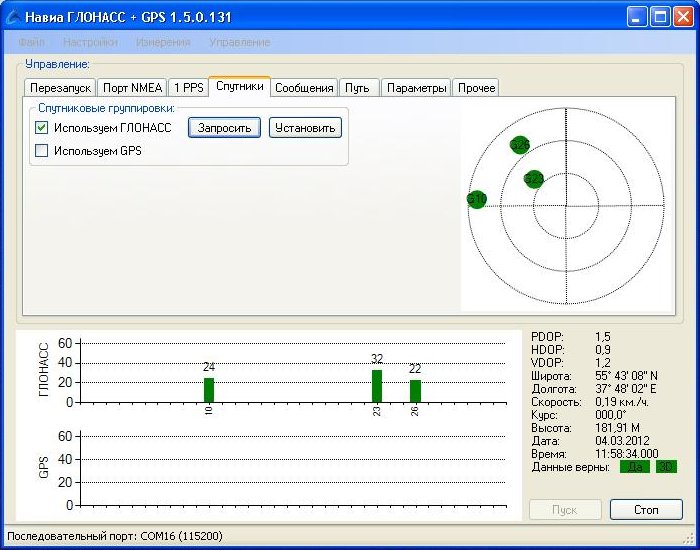
Task: Switch to the 1 PPS tab
Action: (188, 88)
